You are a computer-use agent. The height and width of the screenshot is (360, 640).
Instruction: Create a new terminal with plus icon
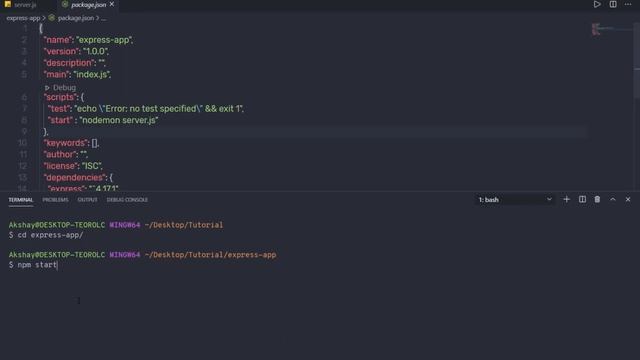[566, 199]
